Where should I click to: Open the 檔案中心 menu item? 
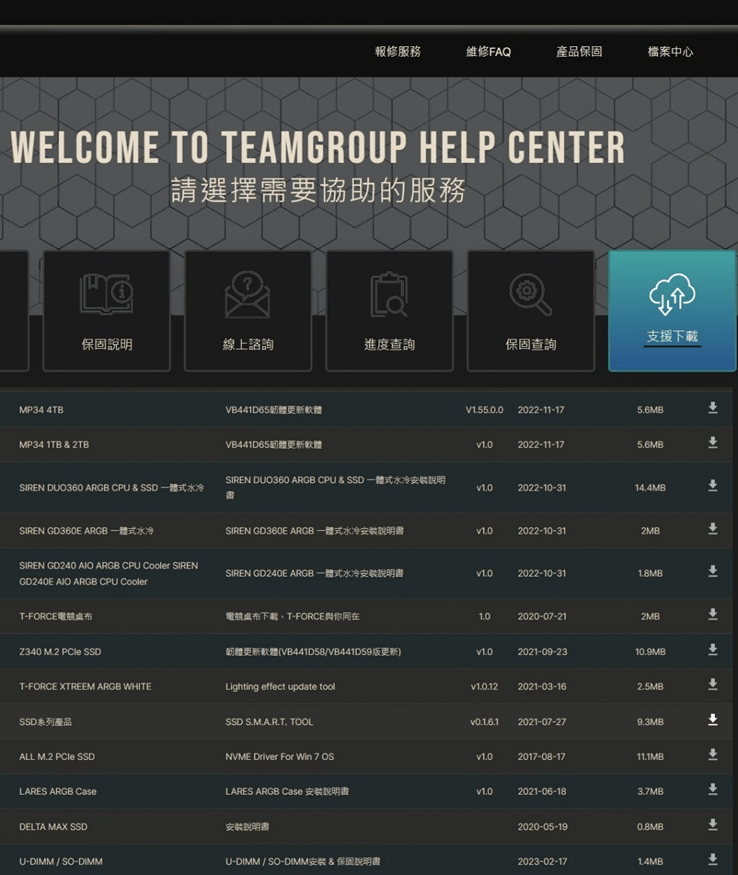(670, 52)
